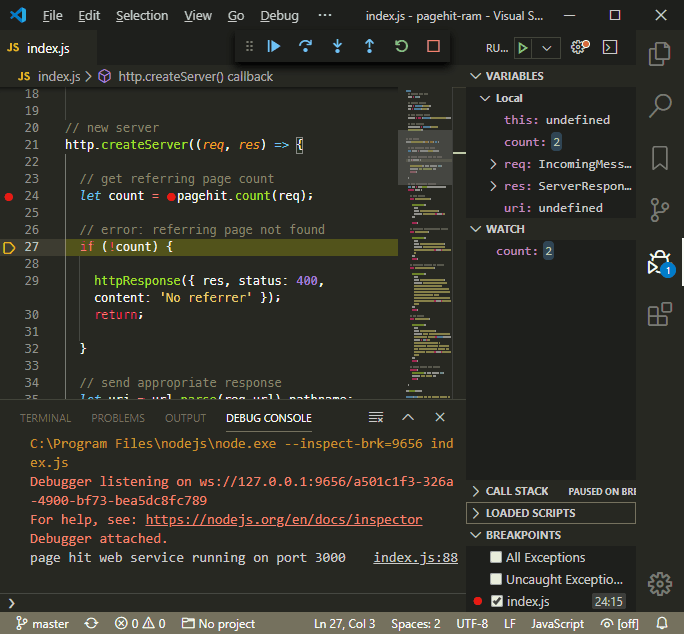Maximize the panel with the up chevron
Viewport: 684px width, 634px height.
(x=408, y=418)
